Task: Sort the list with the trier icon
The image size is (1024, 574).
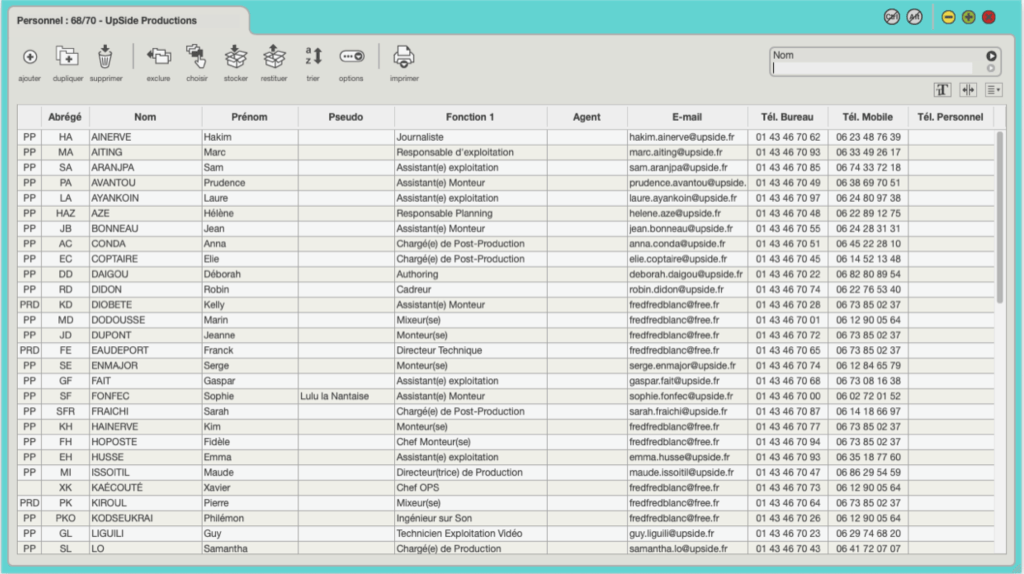Action: [313, 57]
